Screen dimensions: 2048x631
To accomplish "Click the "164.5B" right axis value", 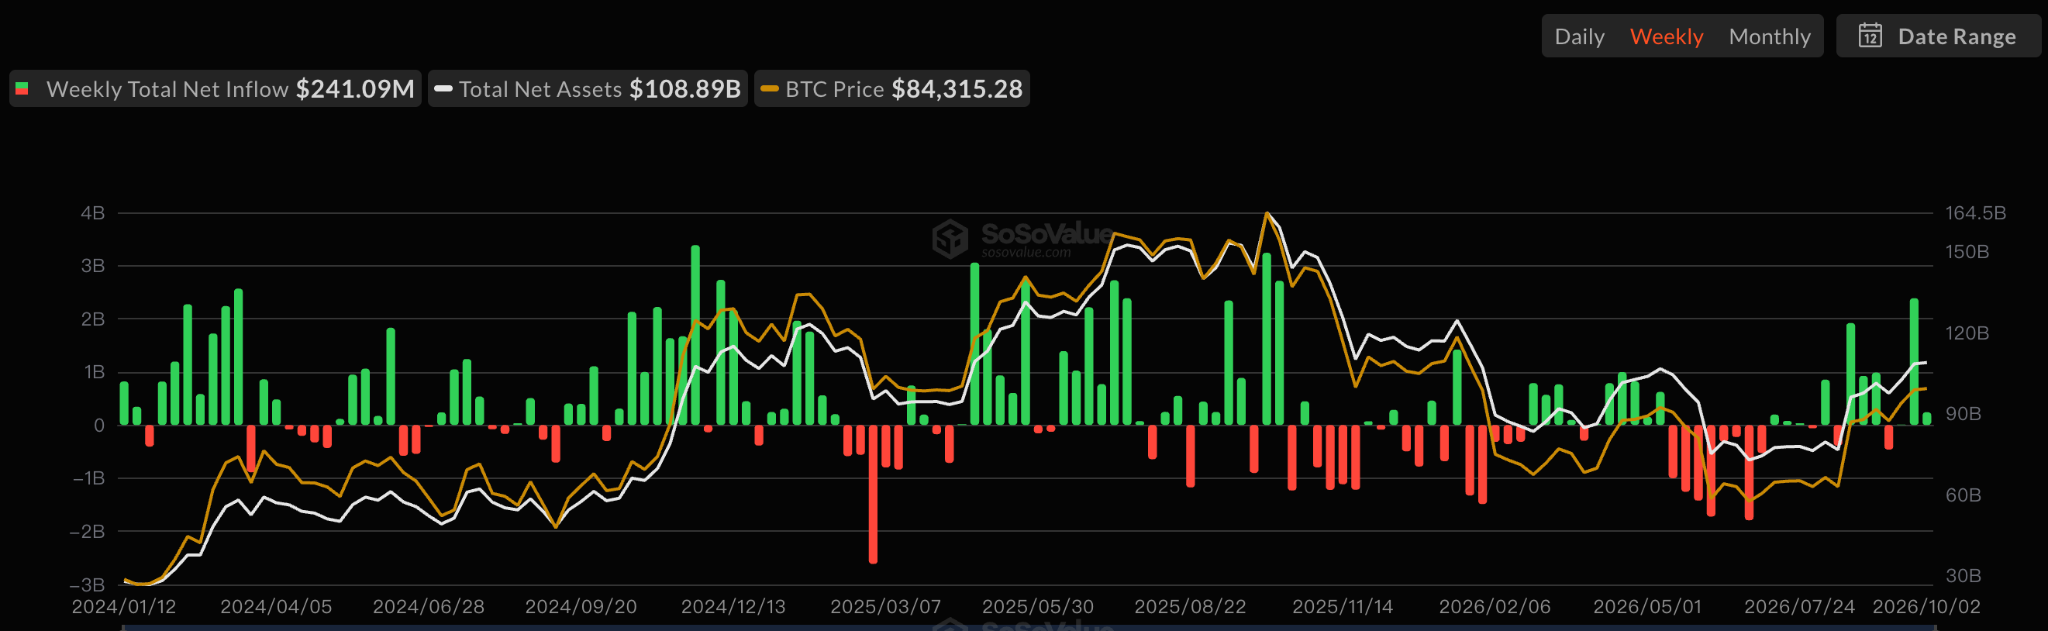I will coord(1975,213).
